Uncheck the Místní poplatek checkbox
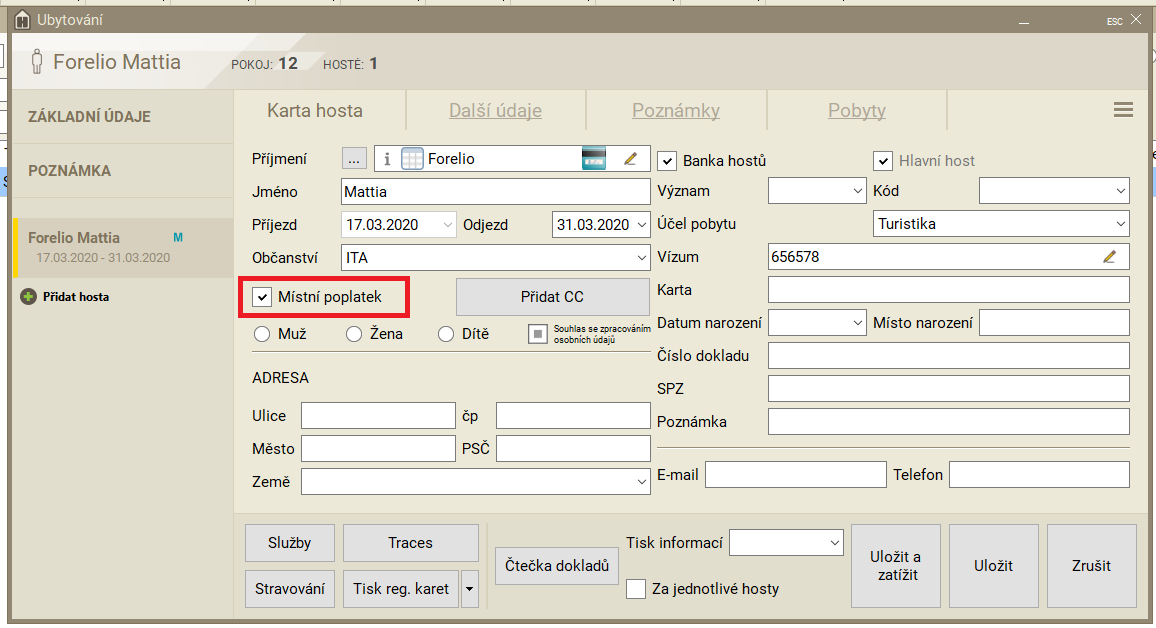This screenshot has width=1156, height=628. [263, 297]
